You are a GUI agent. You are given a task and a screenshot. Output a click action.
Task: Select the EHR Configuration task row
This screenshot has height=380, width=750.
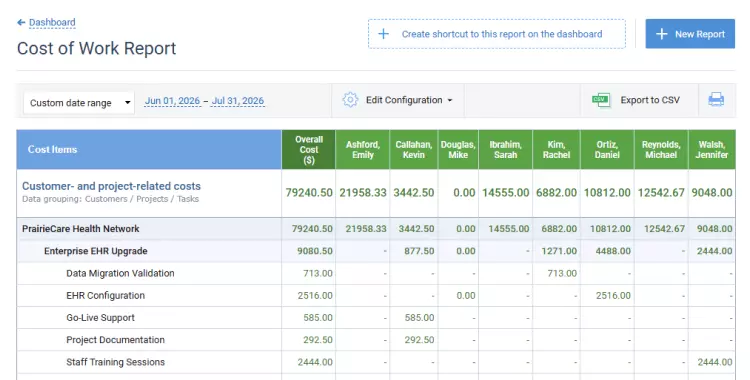[376, 295]
